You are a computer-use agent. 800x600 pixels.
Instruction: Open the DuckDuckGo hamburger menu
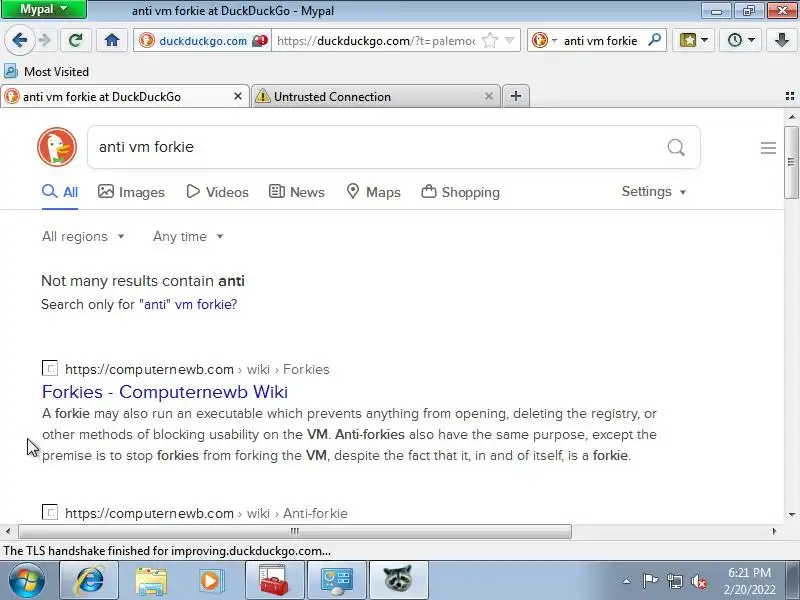(768, 148)
